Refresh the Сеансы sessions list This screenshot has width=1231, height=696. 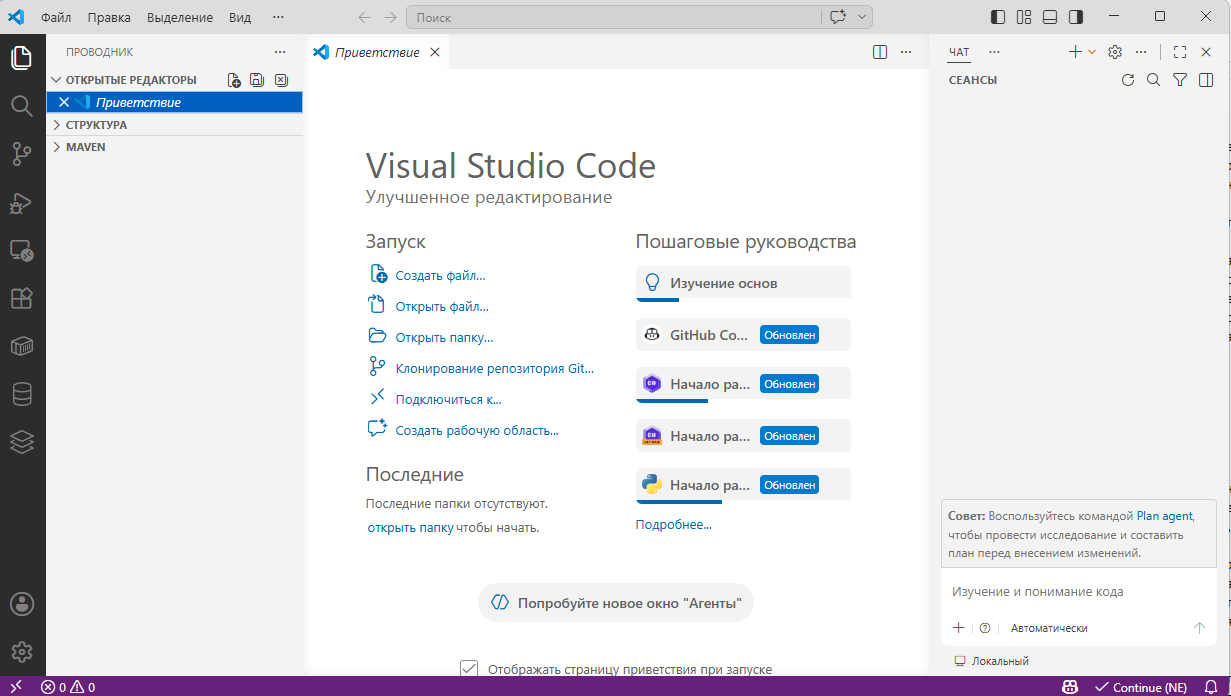[x=1128, y=80]
